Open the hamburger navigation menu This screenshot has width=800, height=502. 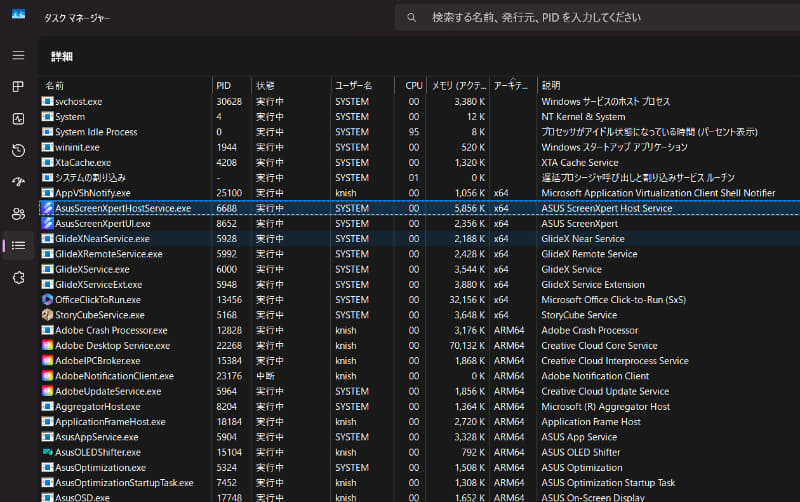click(x=18, y=55)
